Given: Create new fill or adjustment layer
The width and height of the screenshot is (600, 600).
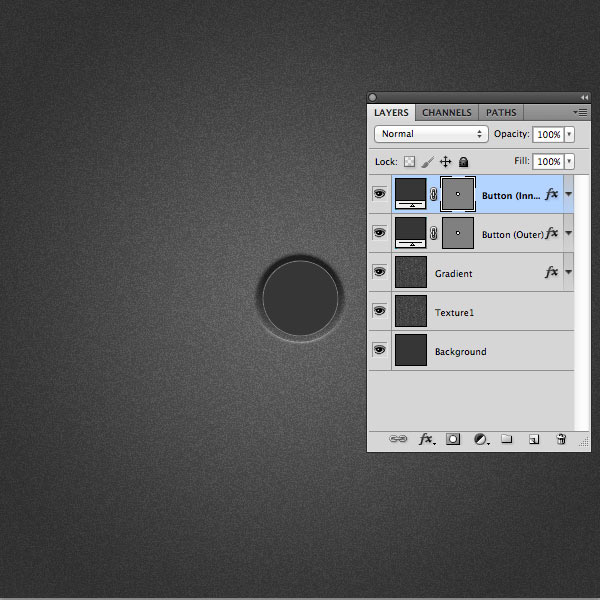Looking at the screenshot, I should click(x=481, y=439).
